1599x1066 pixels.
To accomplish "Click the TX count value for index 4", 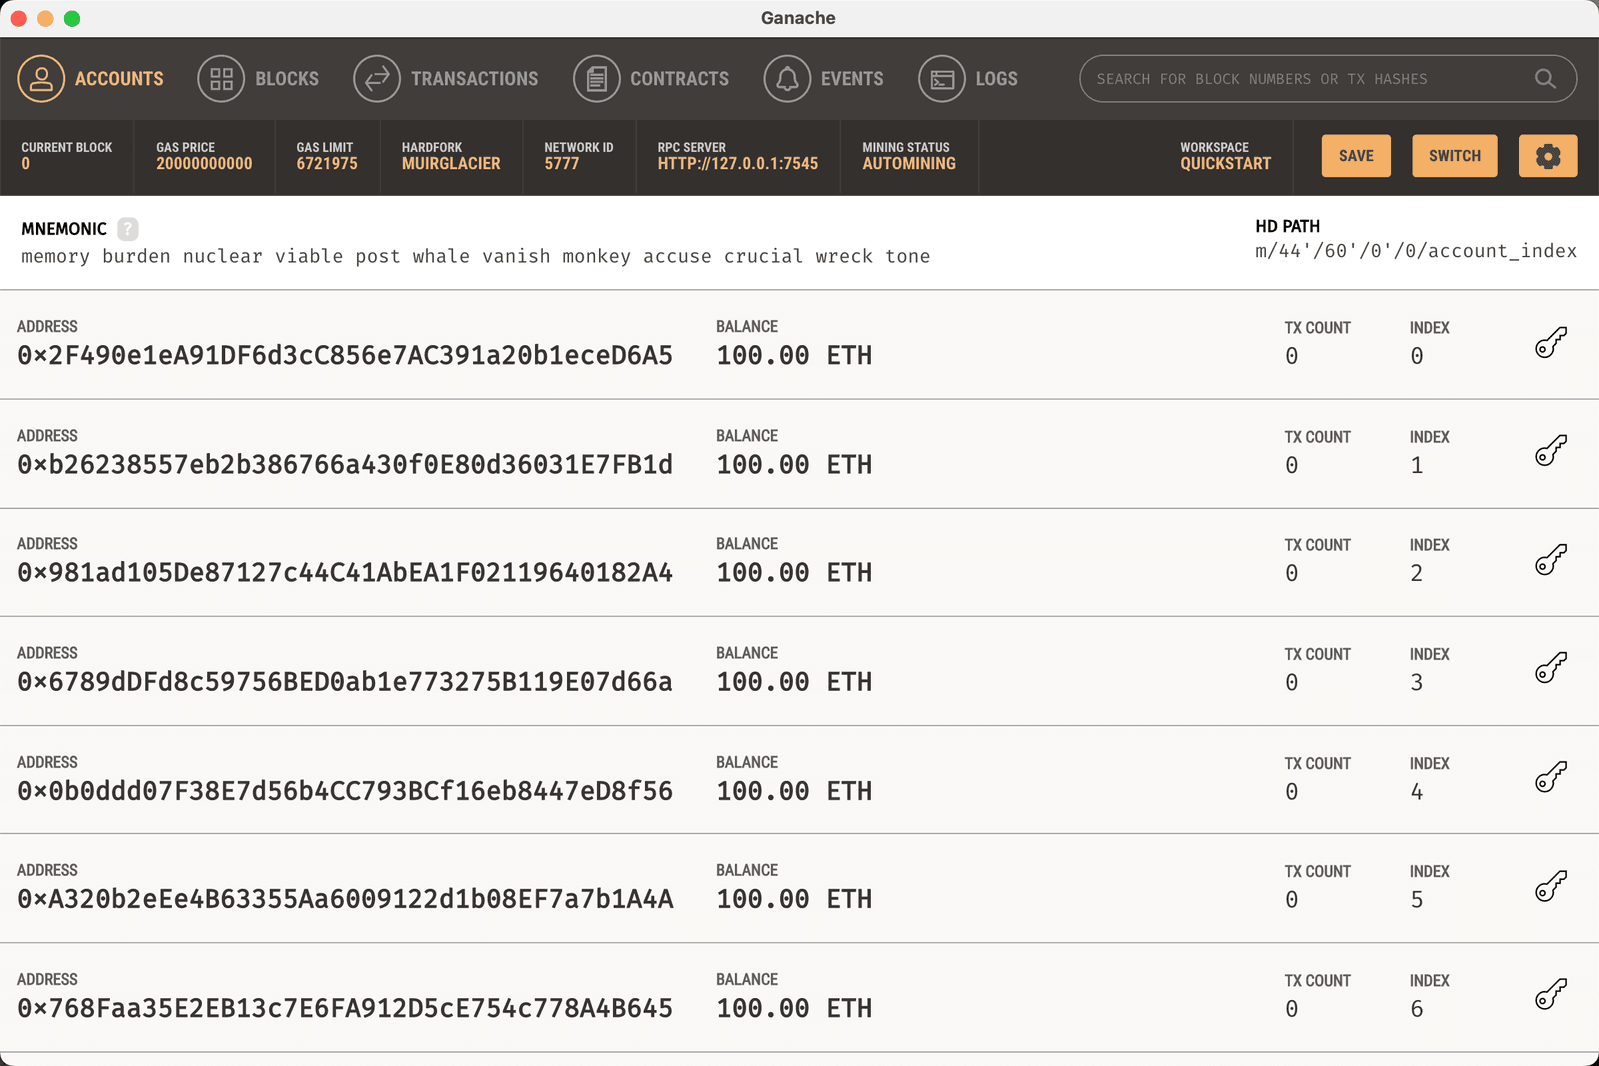I will coord(1292,792).
